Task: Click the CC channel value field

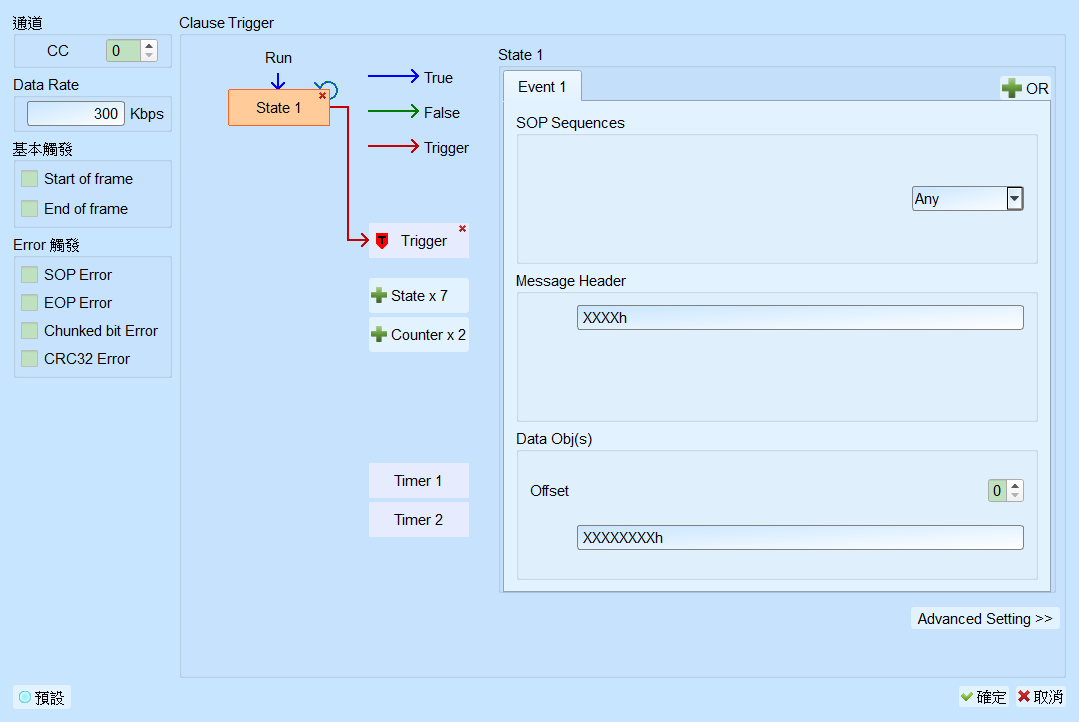Action: pos(124,51)
